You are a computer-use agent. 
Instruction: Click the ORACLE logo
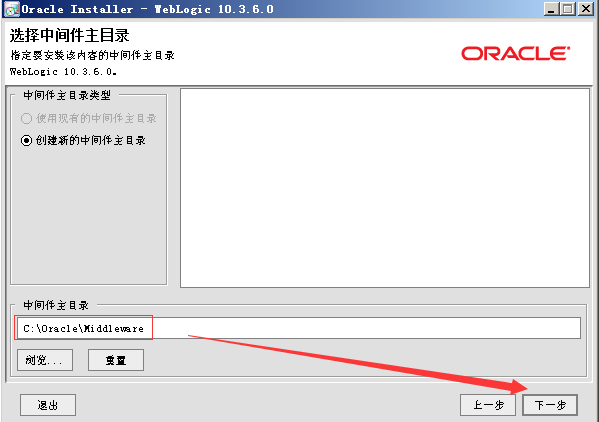516,53
